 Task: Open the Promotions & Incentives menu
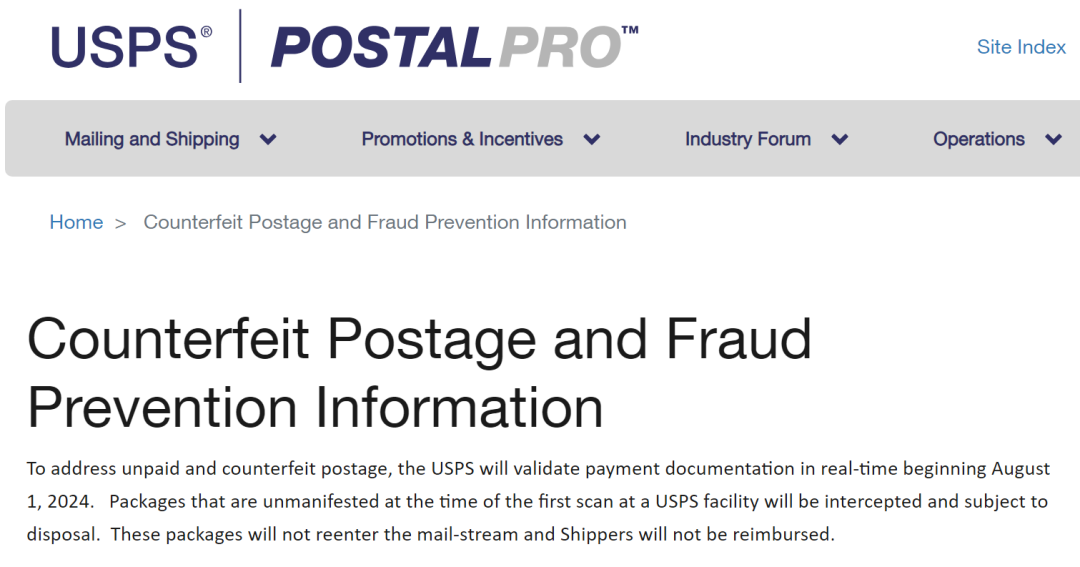(x=462, y=139)
